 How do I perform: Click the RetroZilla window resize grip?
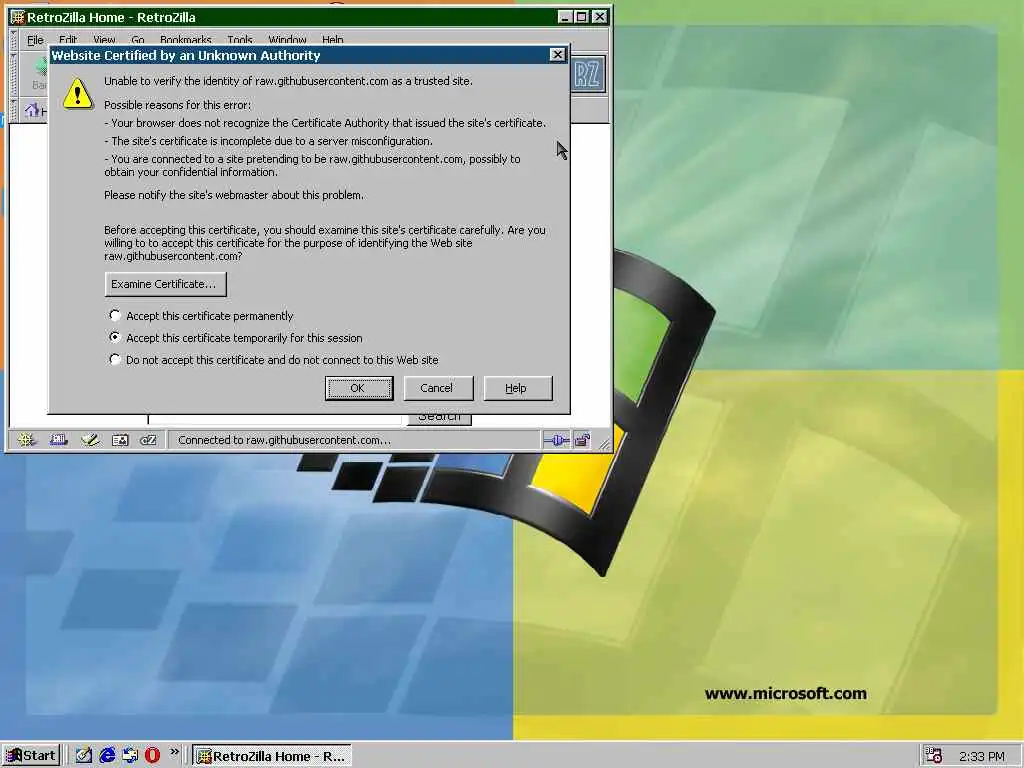pos(603,444)
